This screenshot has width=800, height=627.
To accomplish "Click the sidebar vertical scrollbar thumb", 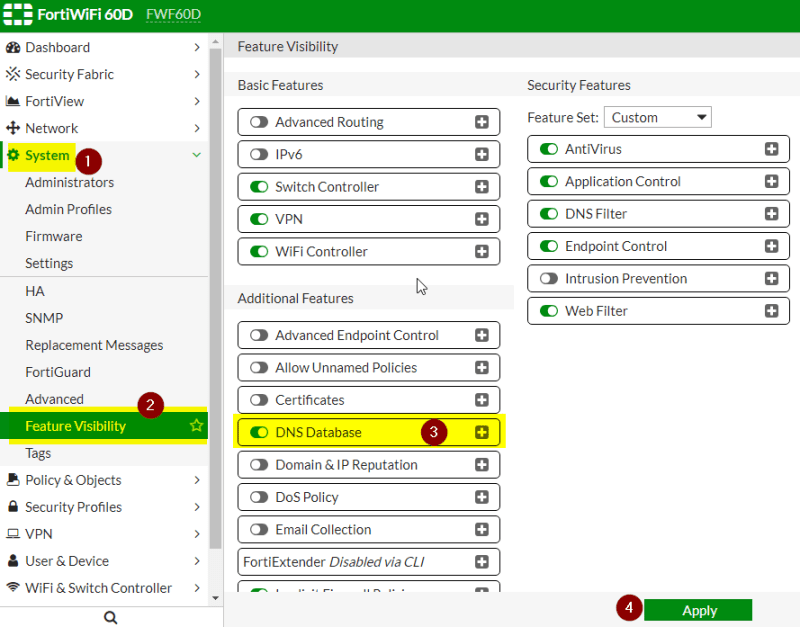I will point(215,298).
